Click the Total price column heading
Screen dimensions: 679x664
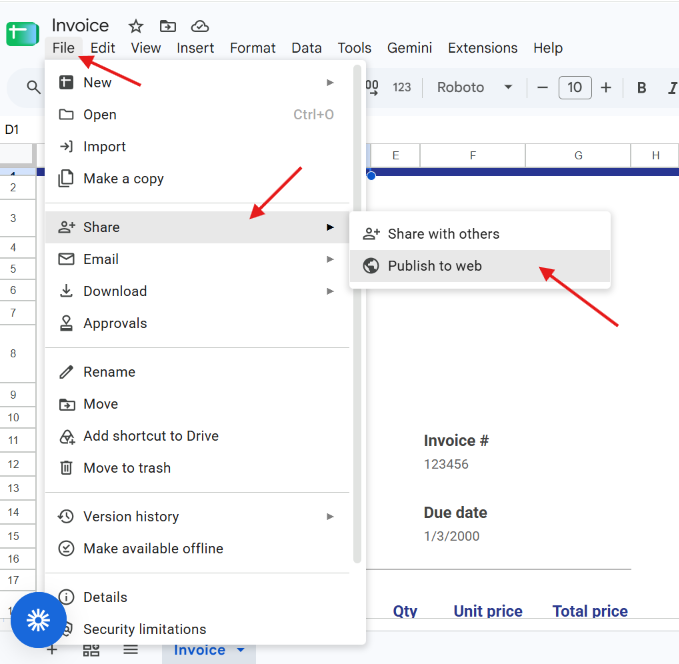590,611
